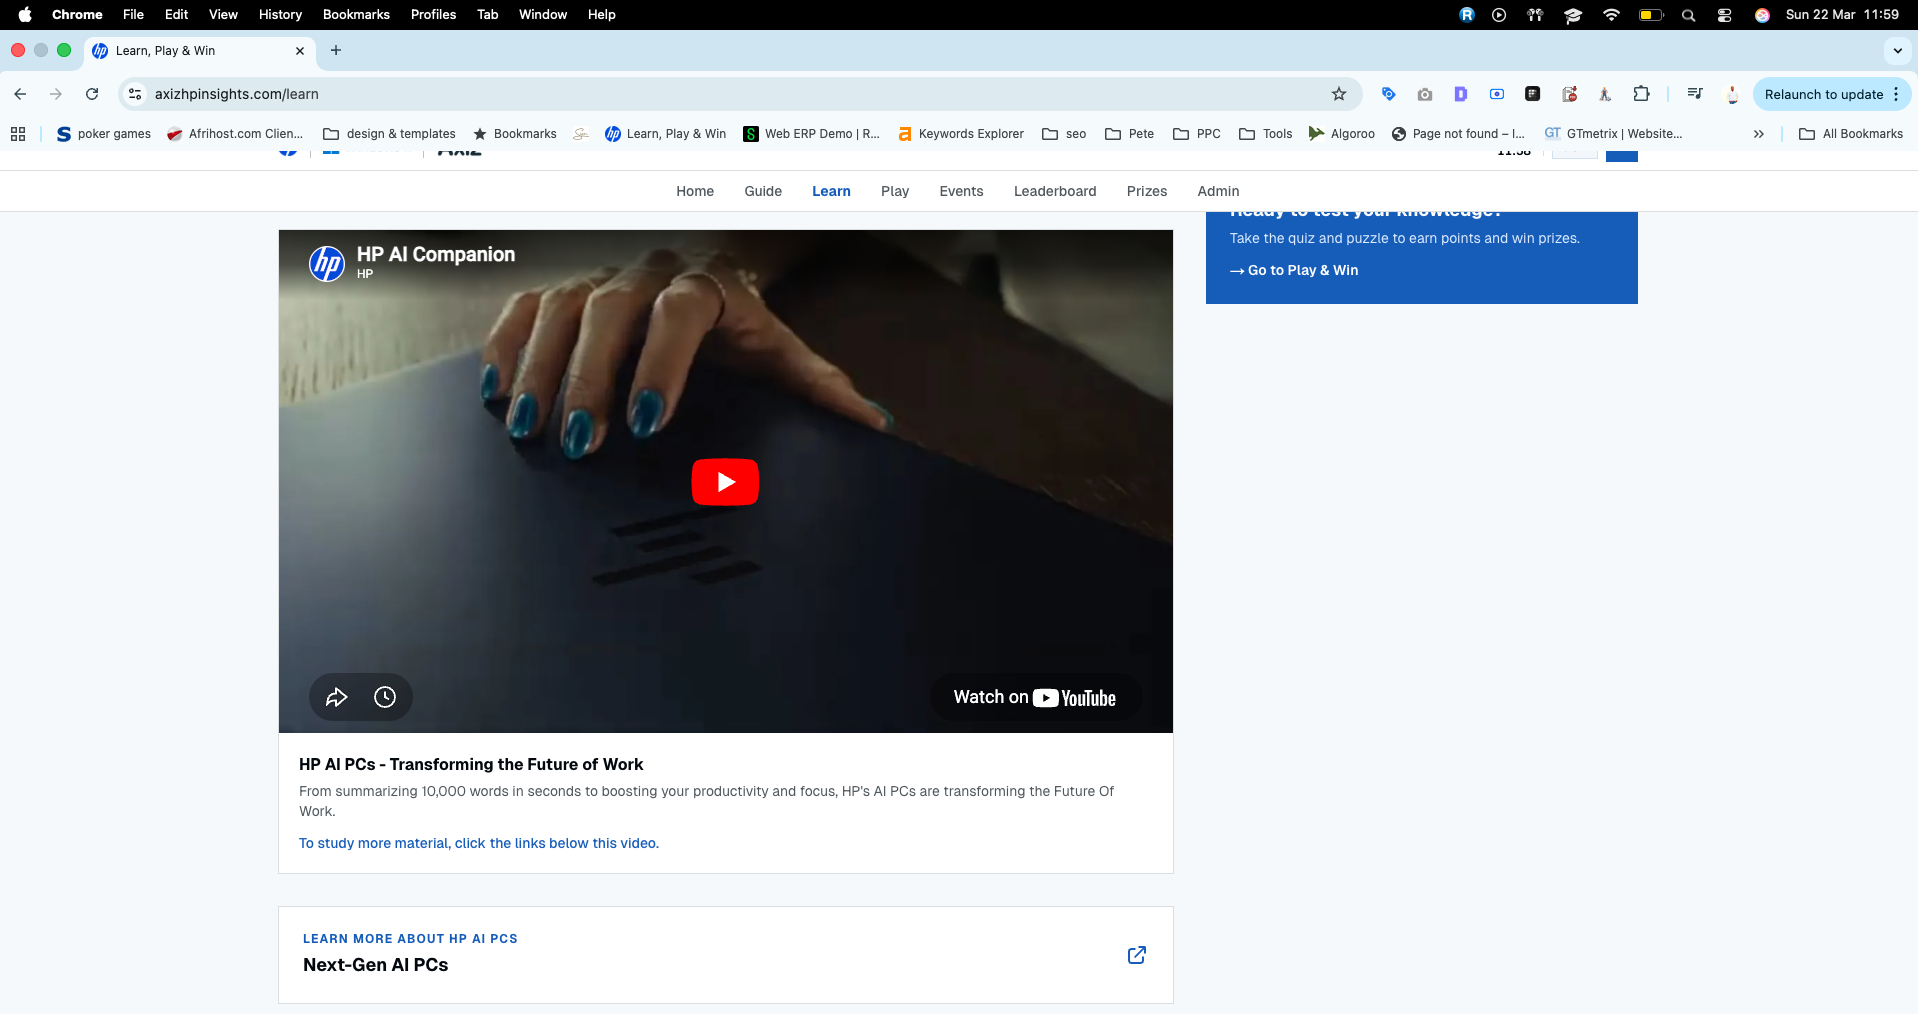Open the design & templates bookmark folder
Screen dimensions: 1918x1014
(x=389, y=134)
